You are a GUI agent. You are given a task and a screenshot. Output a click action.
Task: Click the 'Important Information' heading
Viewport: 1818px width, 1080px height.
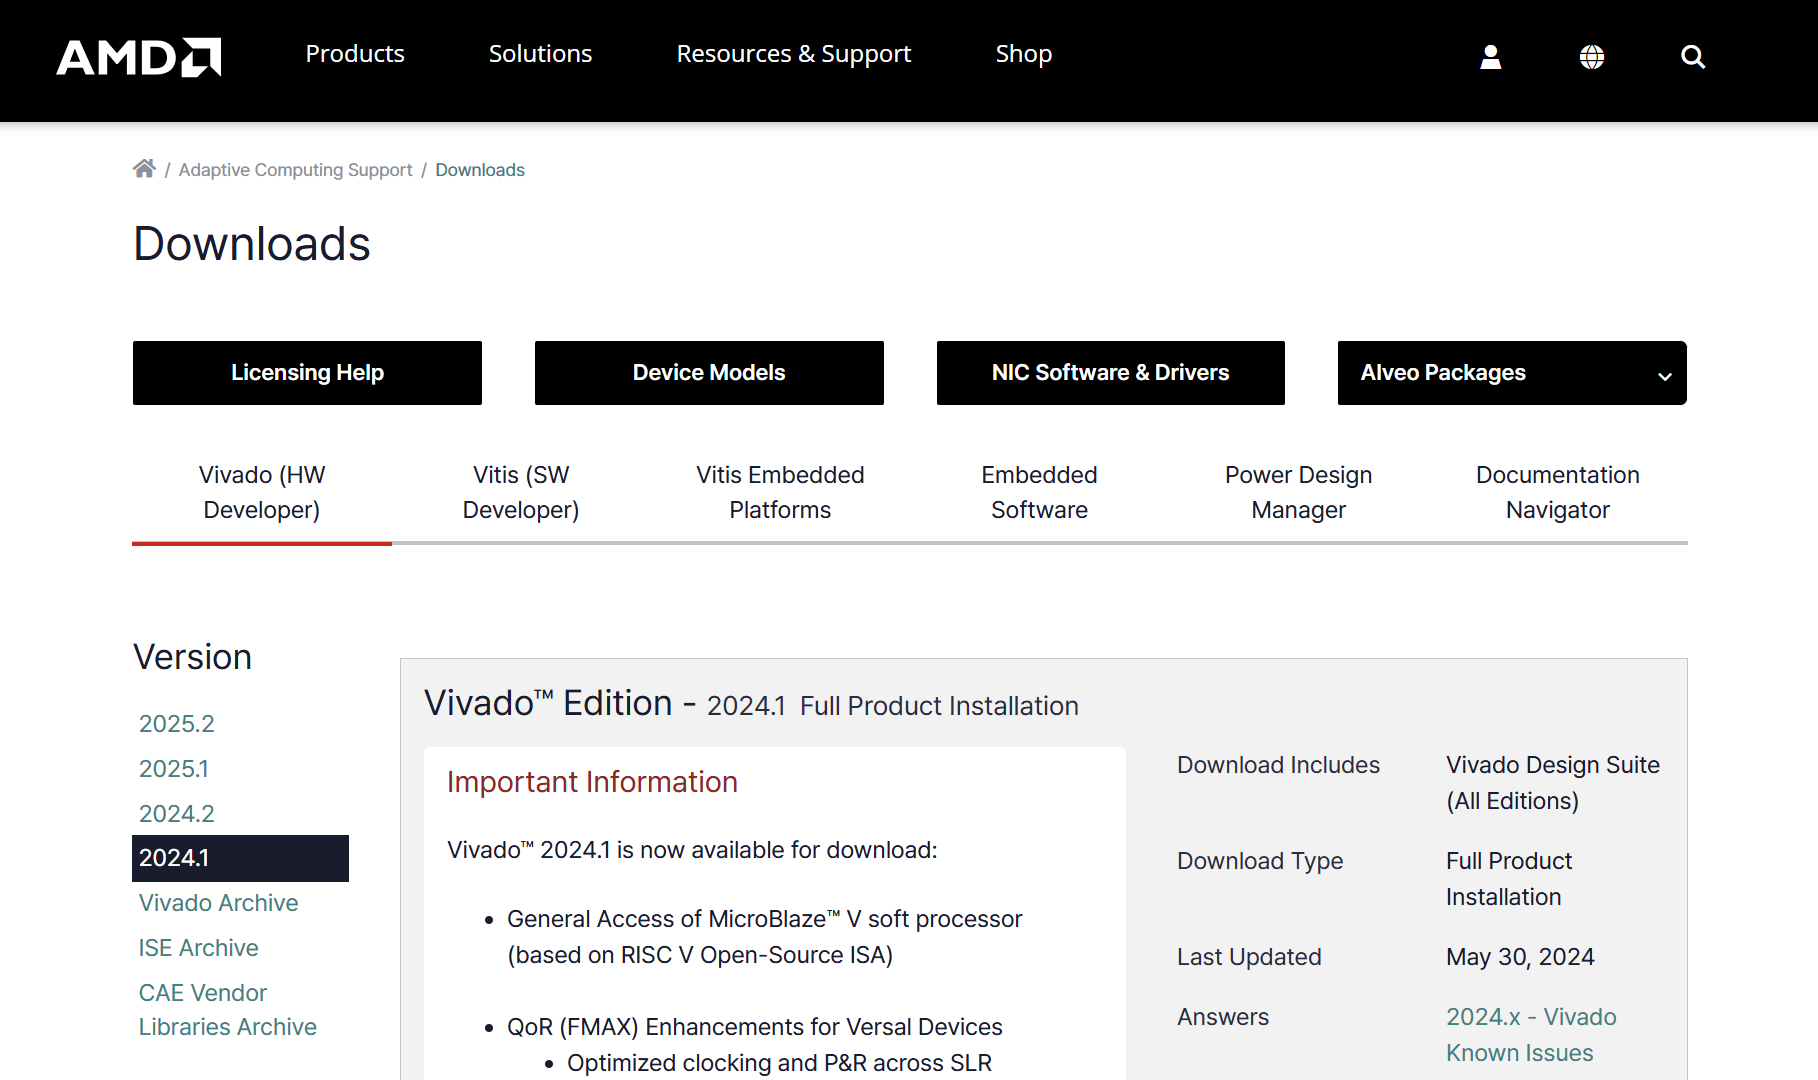click(592, 782)
